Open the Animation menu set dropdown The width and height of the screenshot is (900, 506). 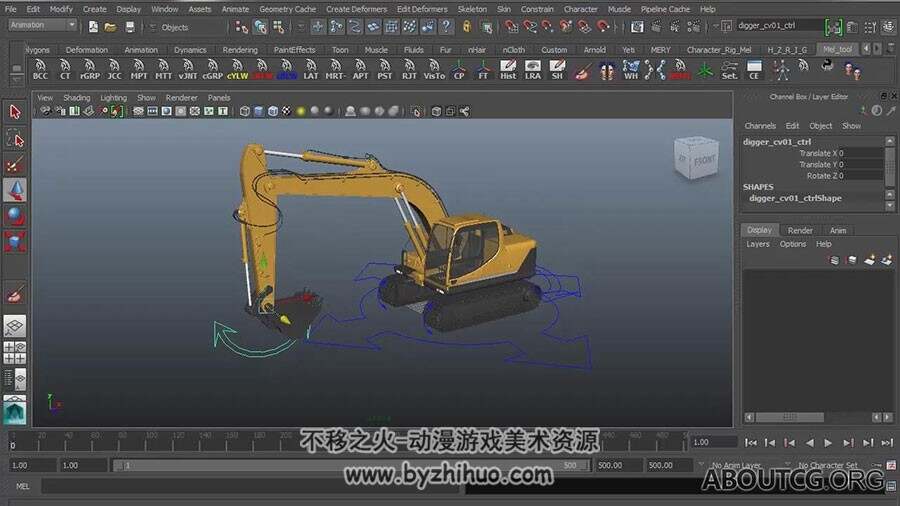point(42,25)
